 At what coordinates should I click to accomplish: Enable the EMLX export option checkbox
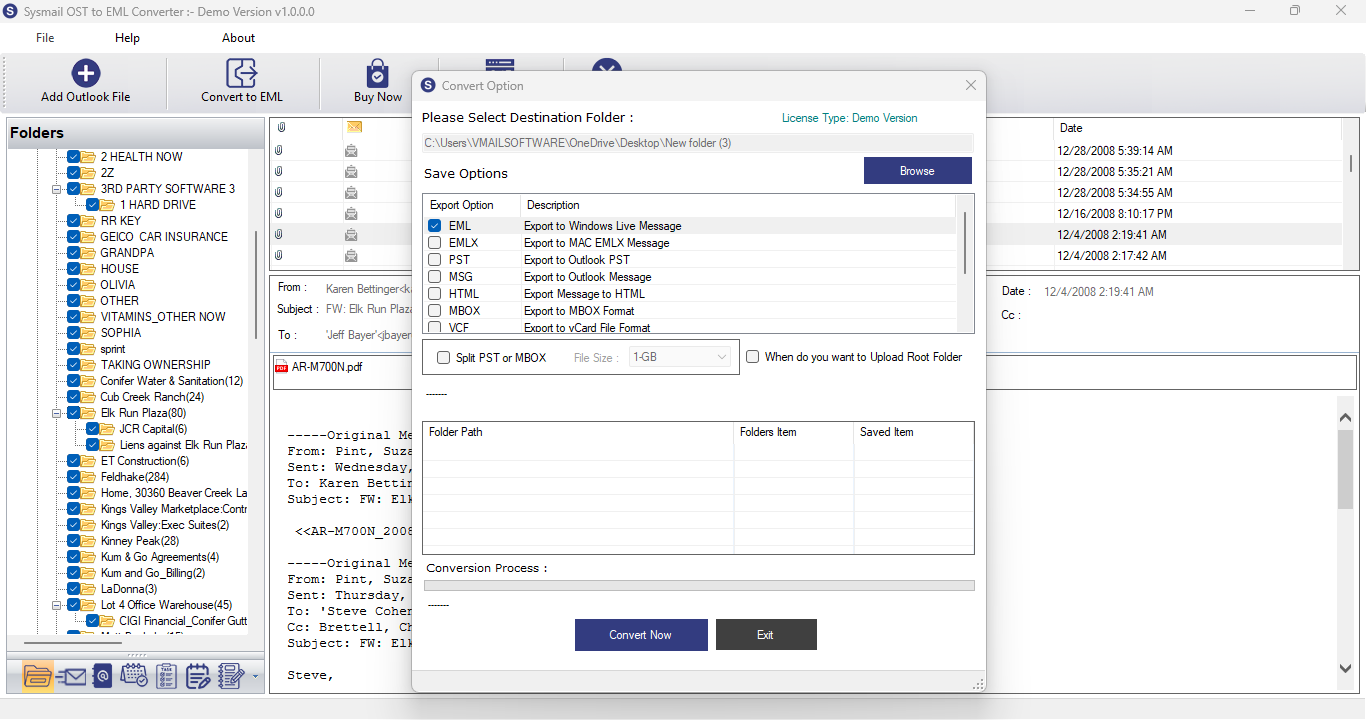point(435,243)
